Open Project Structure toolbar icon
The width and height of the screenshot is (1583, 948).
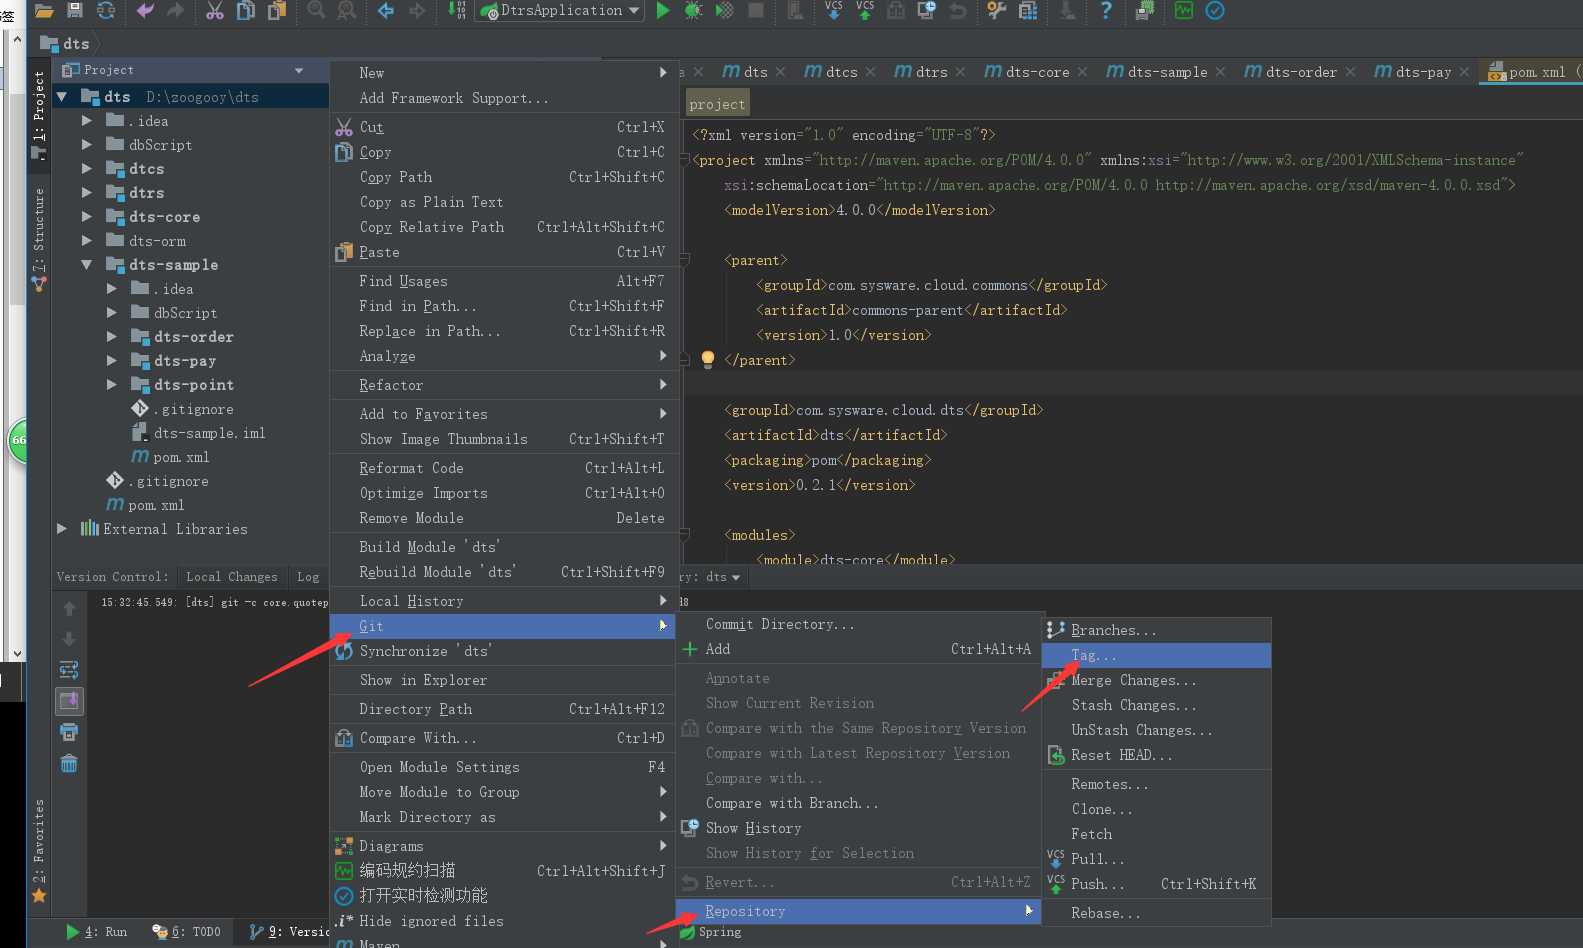[x=1028, y=10]
